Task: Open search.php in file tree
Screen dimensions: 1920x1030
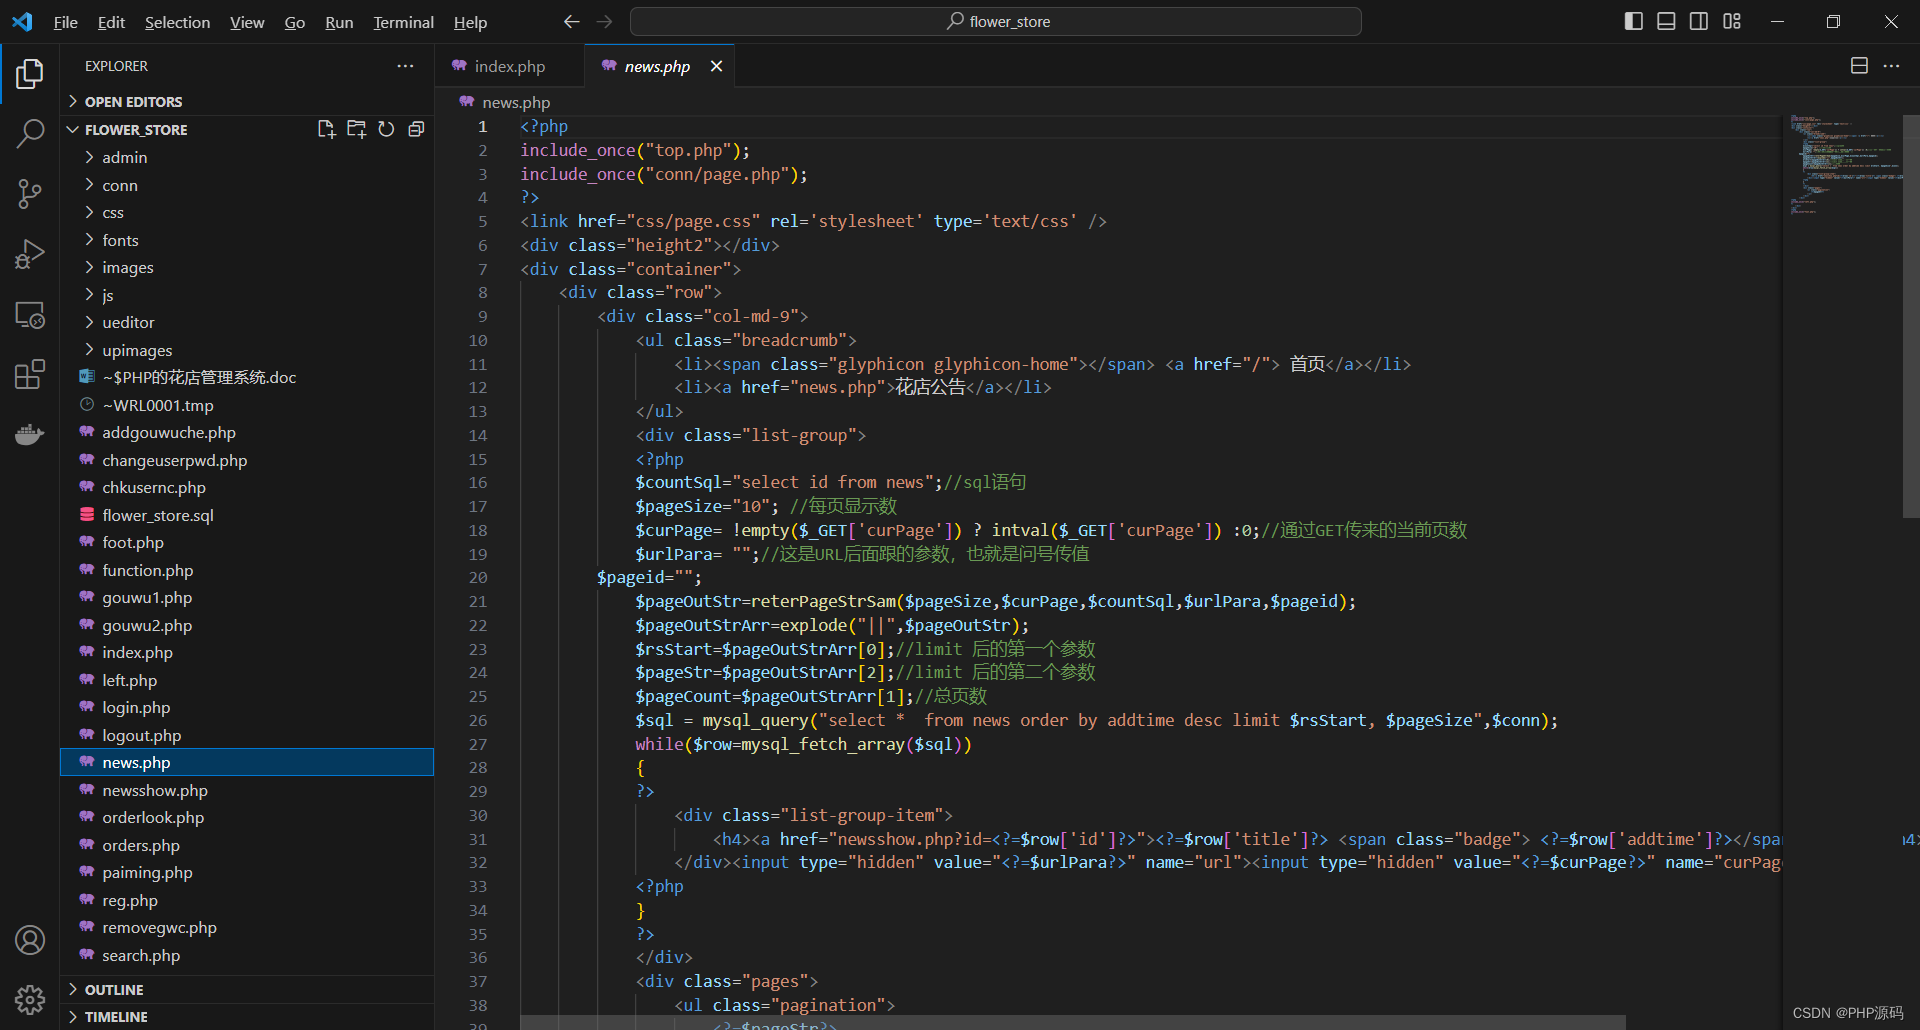Action: click(x=247, y=955)
